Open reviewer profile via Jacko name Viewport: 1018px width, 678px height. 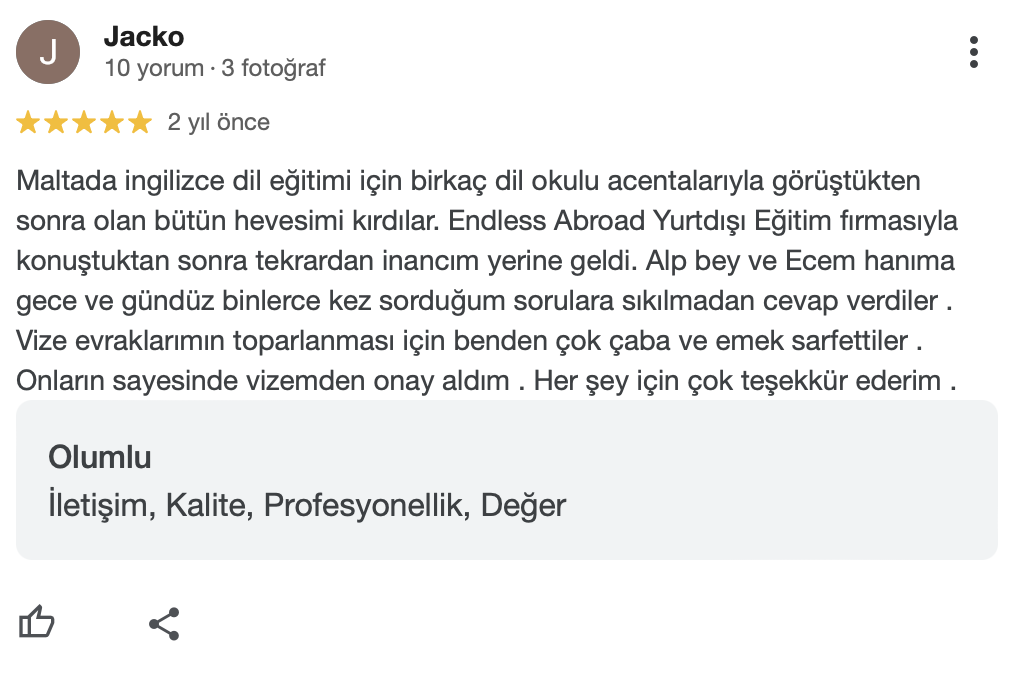point(144,37)
